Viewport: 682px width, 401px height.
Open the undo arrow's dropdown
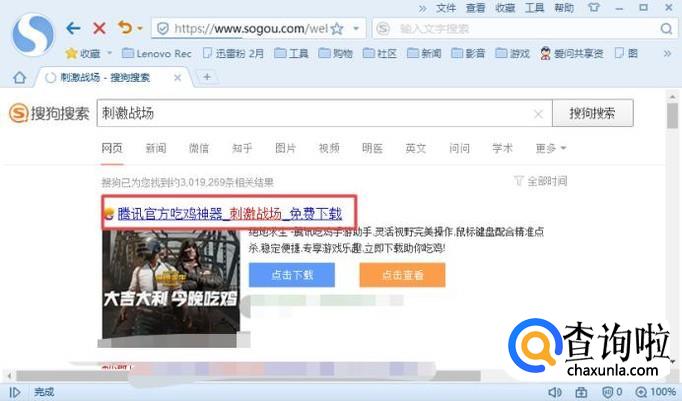[140, 29]
